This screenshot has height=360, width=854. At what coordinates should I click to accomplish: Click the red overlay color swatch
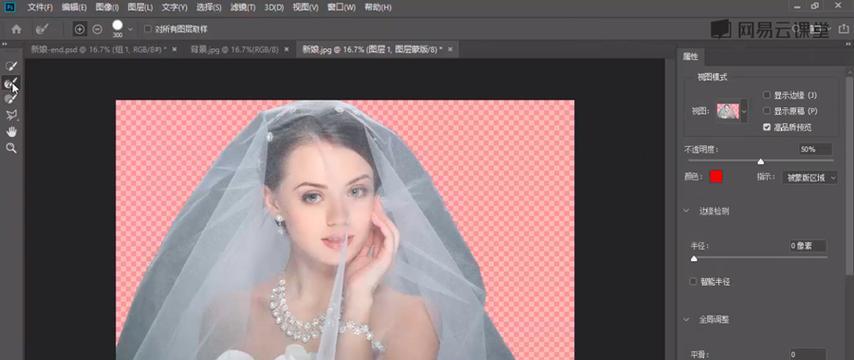716,177
